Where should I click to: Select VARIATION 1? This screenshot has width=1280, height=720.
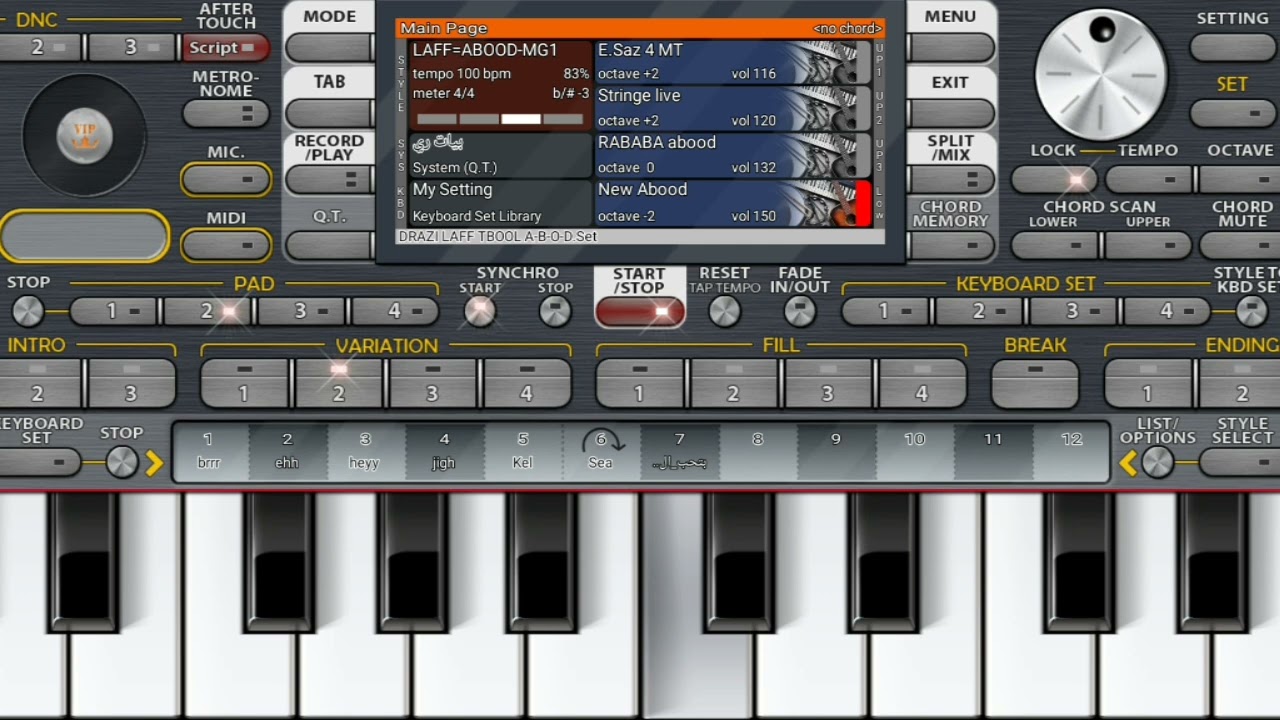[244, 383]
